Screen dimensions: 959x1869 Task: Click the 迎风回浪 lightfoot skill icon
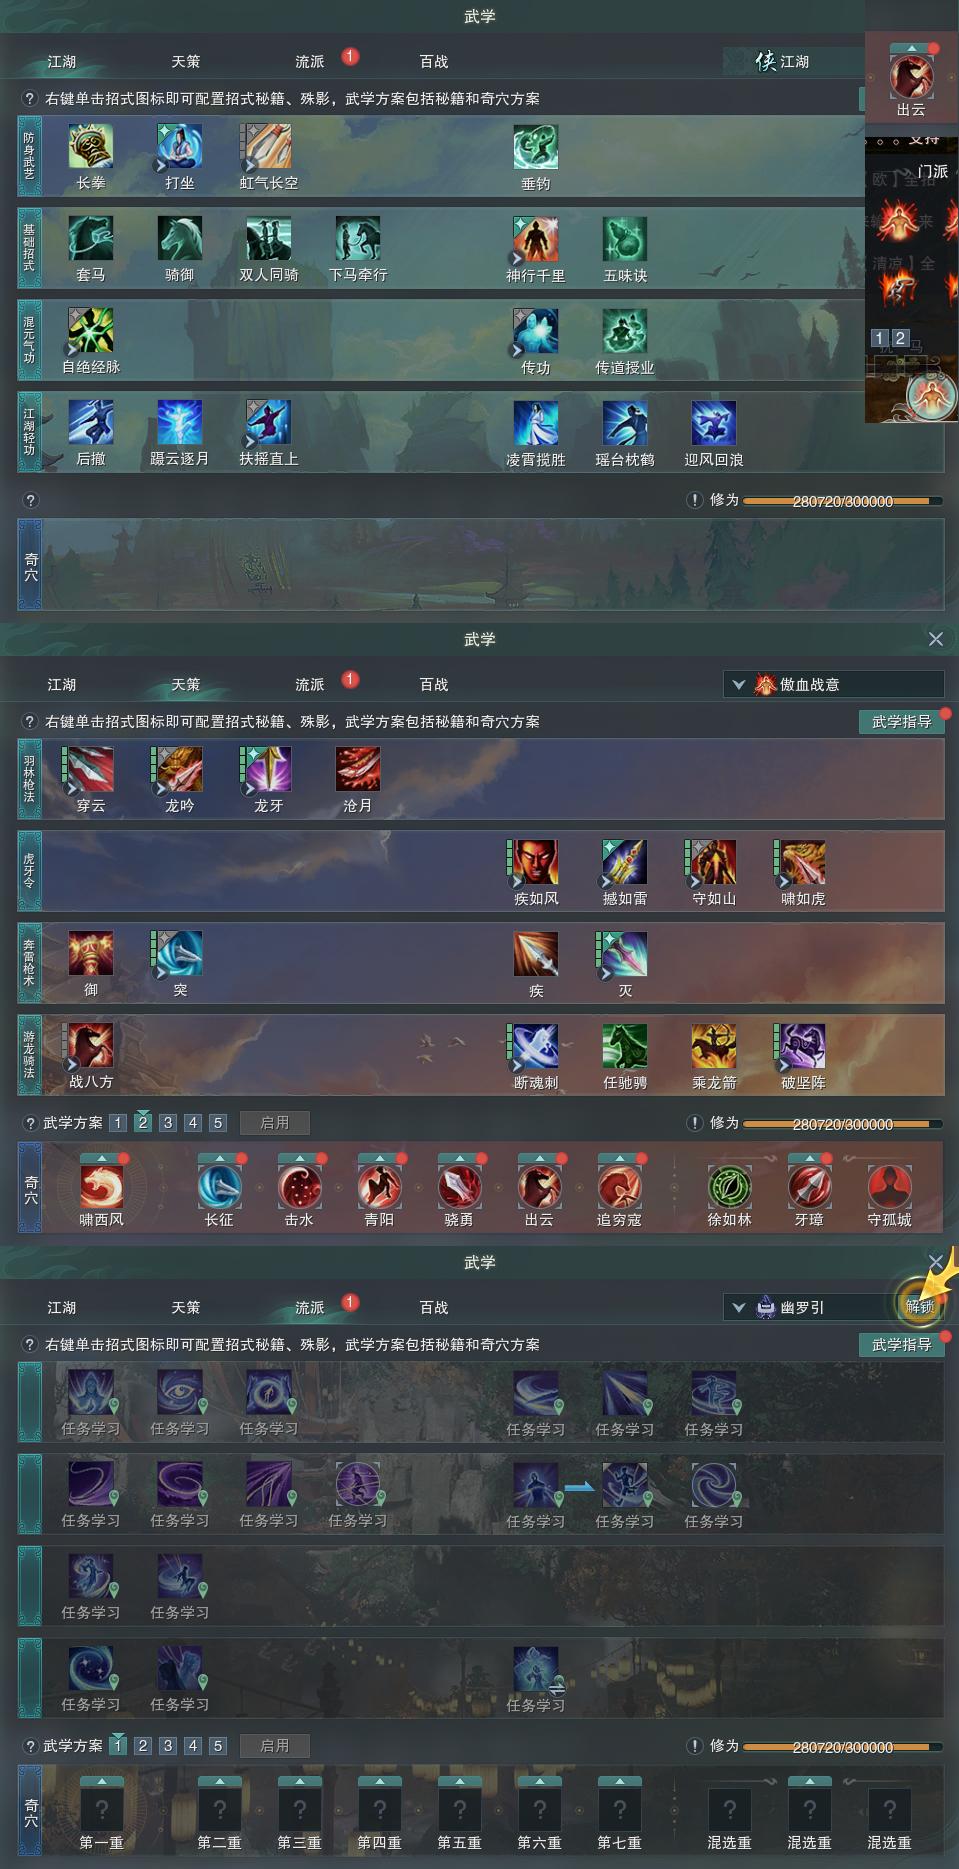pos(714,423)
